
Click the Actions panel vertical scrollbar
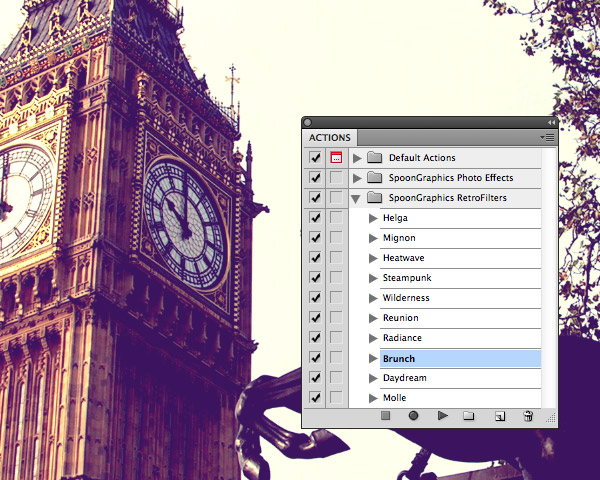pos(549,278)
